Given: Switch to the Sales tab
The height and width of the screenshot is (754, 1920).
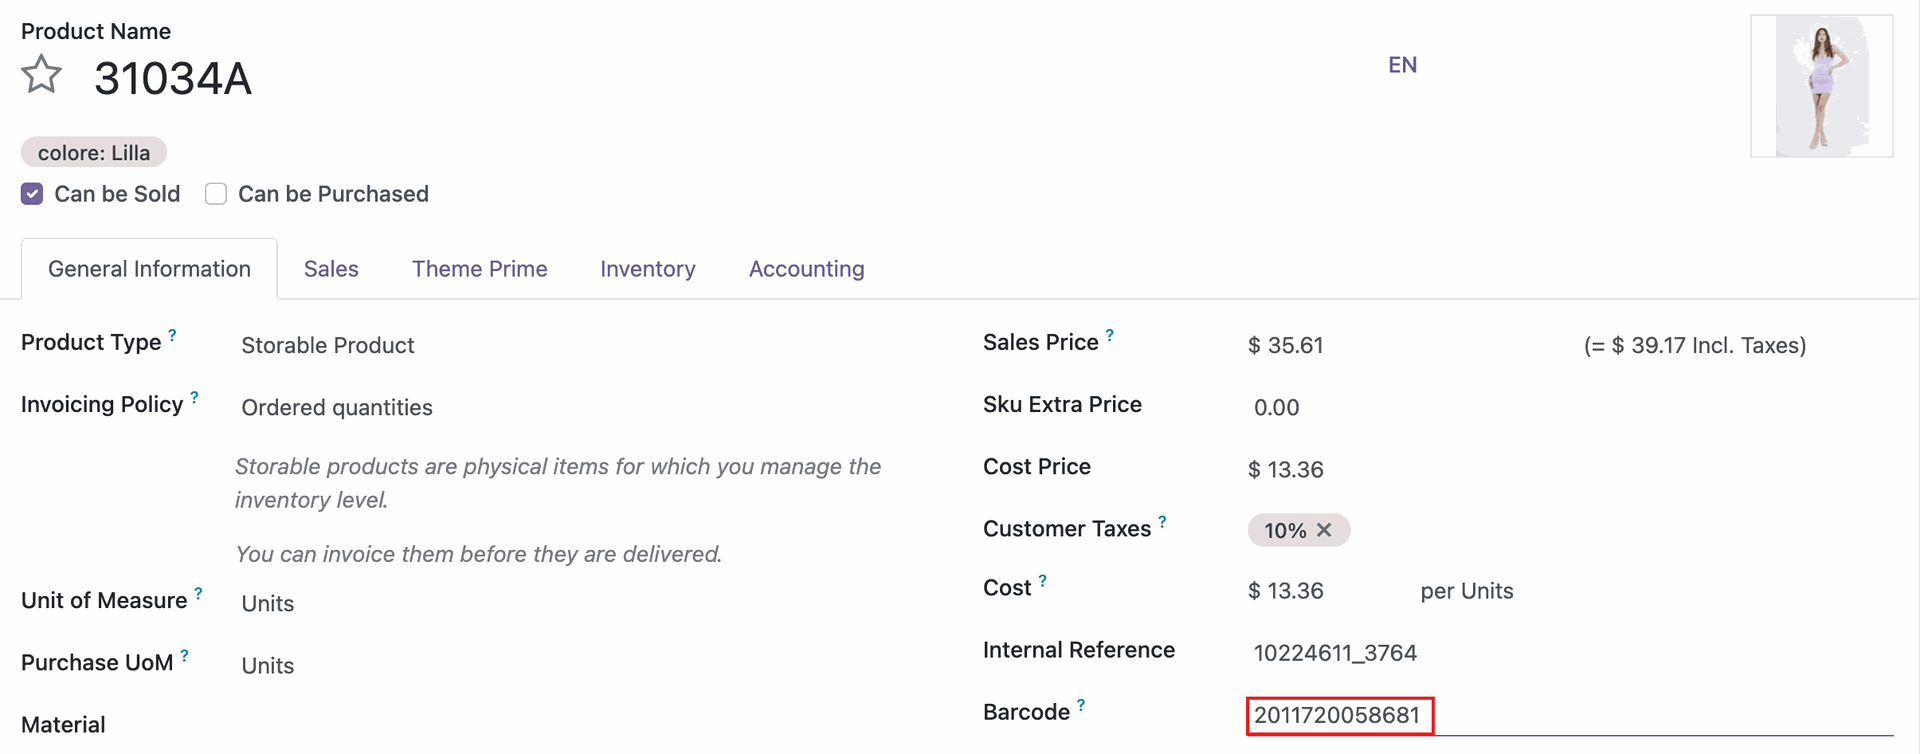Looking at the screenshot, I should pos(331,269).
